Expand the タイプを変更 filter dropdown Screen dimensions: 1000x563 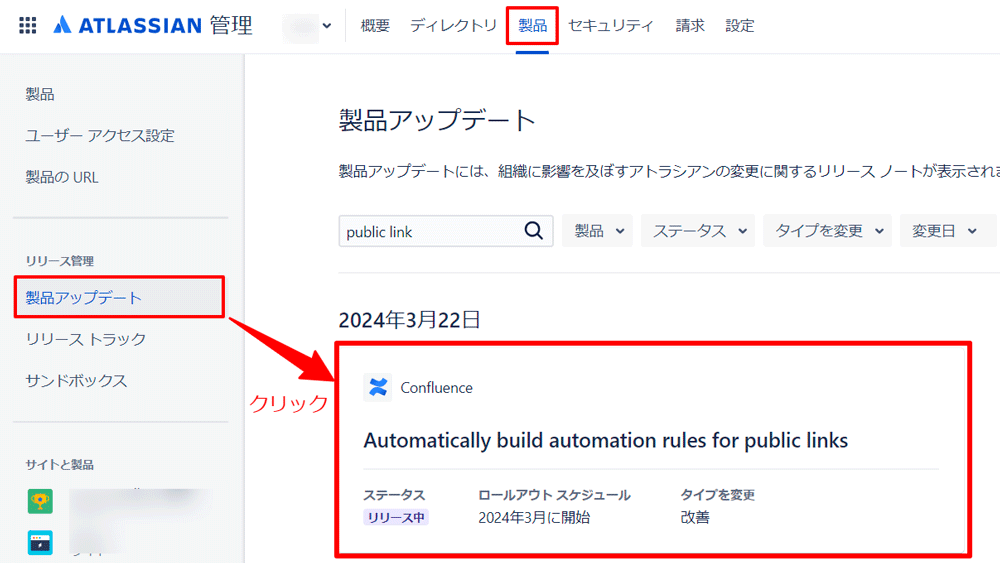point(827,231)
